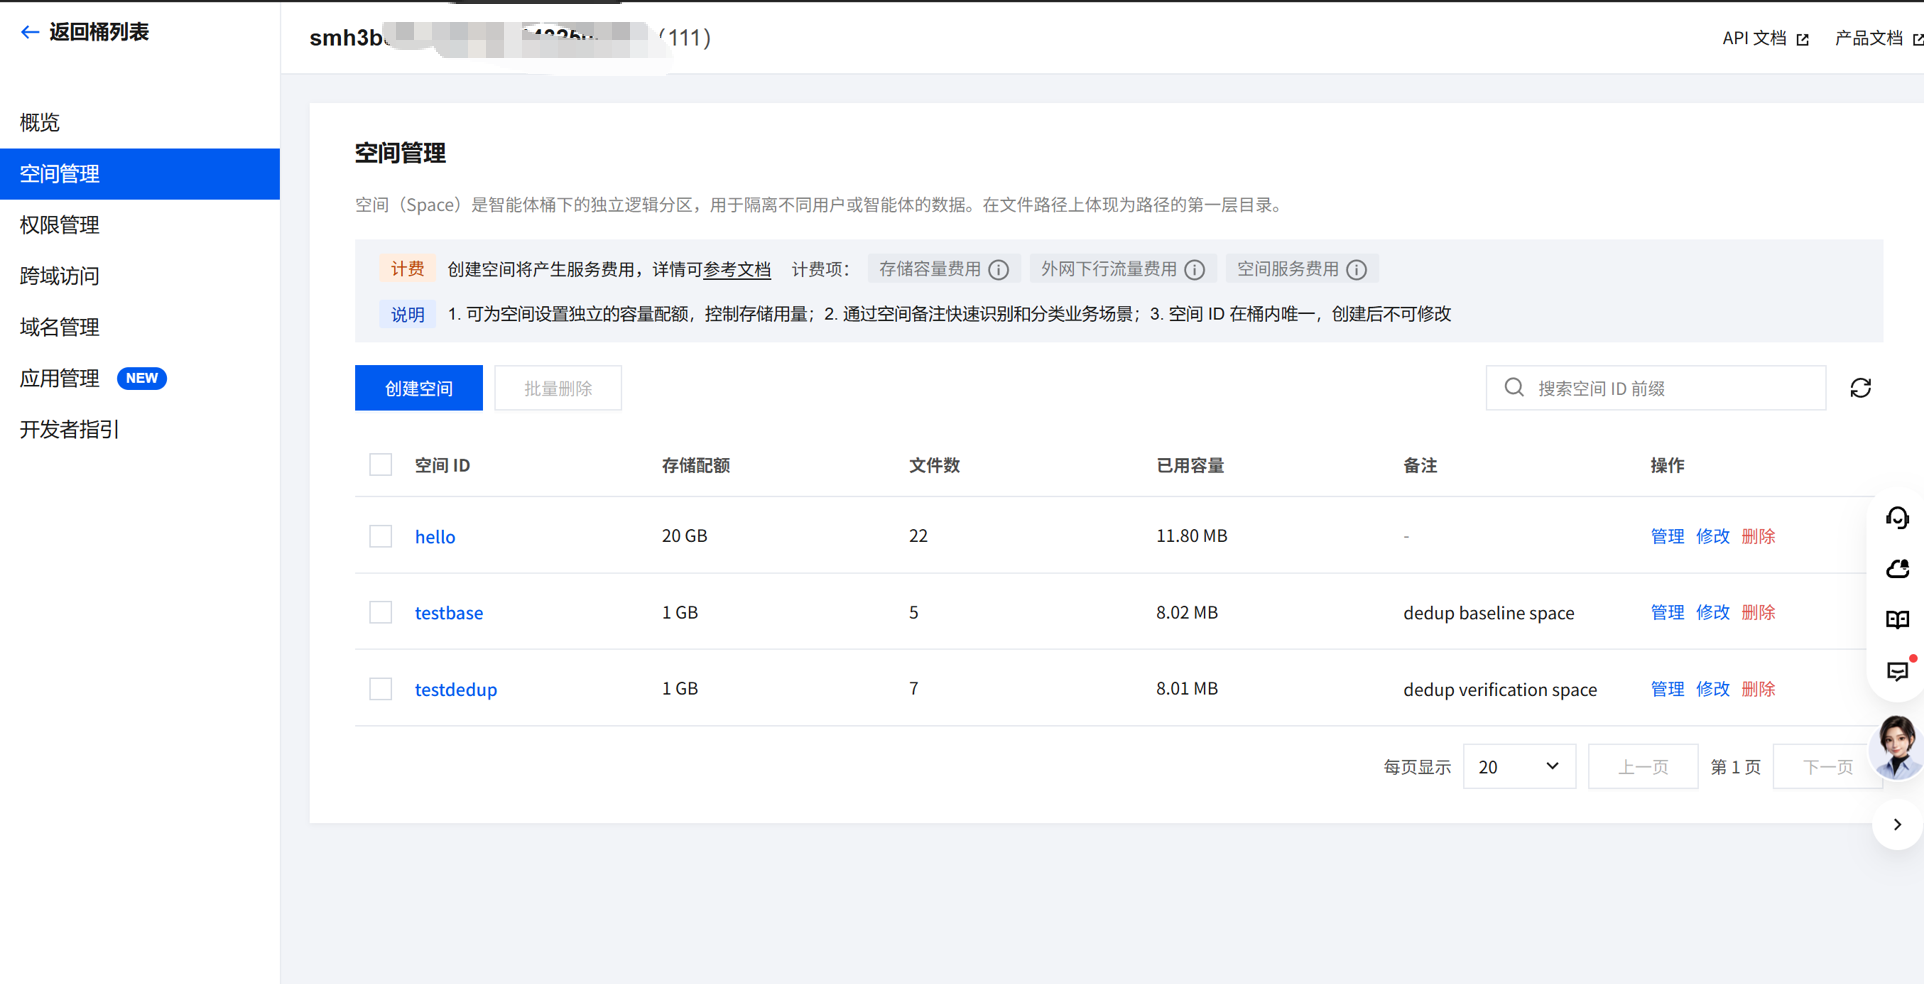1924x984 pixels.
Task: Check the testbase row checkbox
Action: [380, 612]
